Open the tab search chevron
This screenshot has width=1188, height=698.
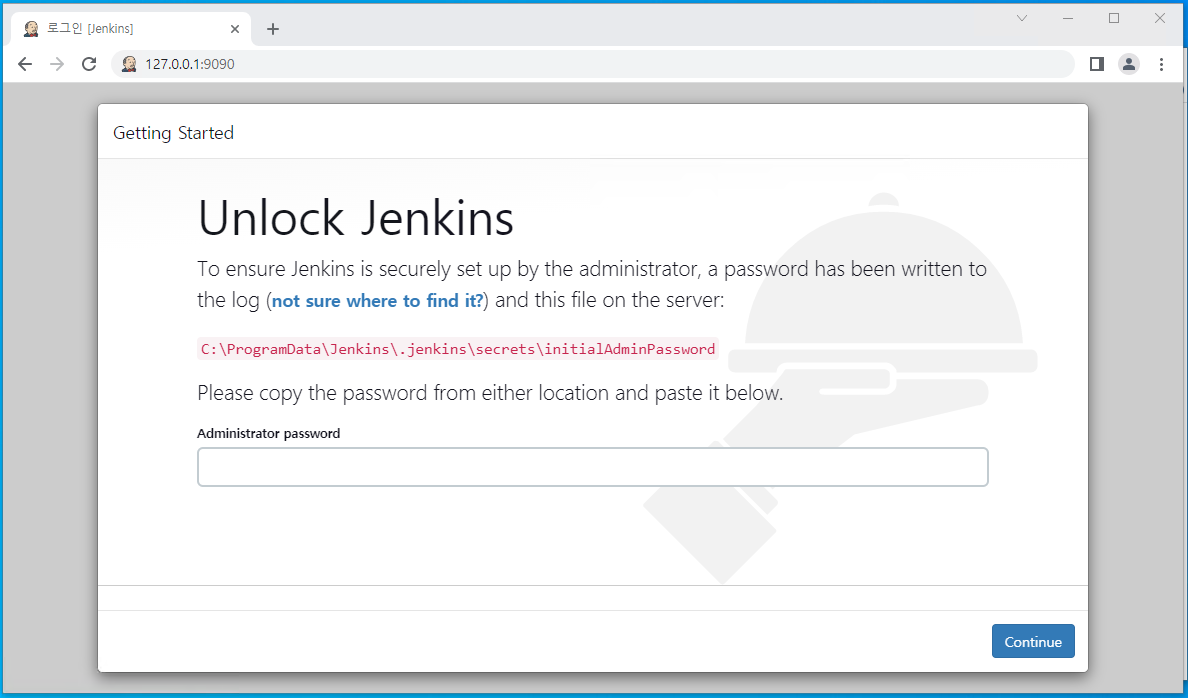pos(1021,18)
